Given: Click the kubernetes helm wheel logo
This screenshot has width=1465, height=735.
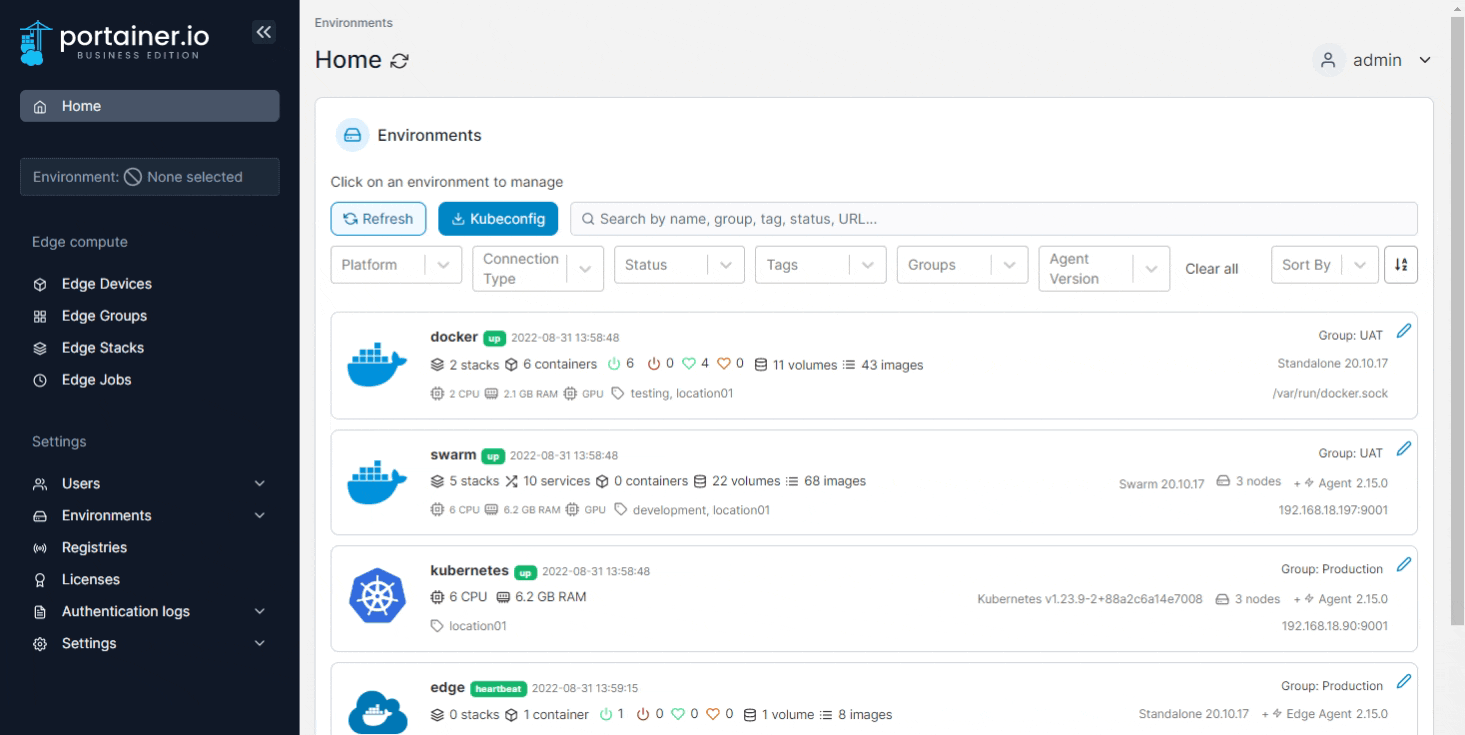Looking at the screenshot, I should (x=377, y=598).
